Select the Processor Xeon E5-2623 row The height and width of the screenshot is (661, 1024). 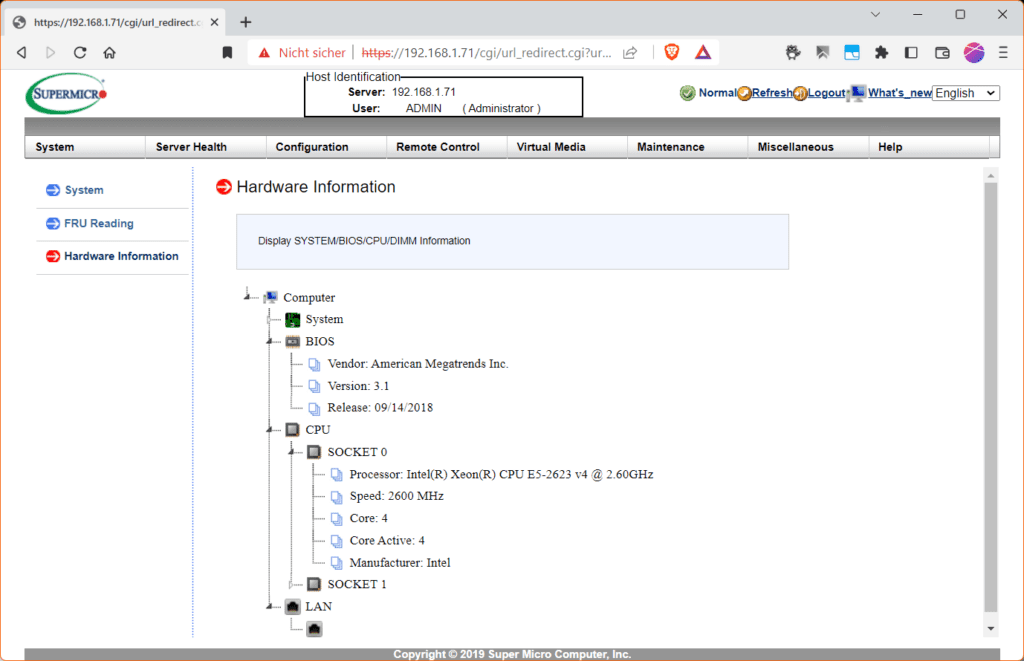click(x=501, y=474)
